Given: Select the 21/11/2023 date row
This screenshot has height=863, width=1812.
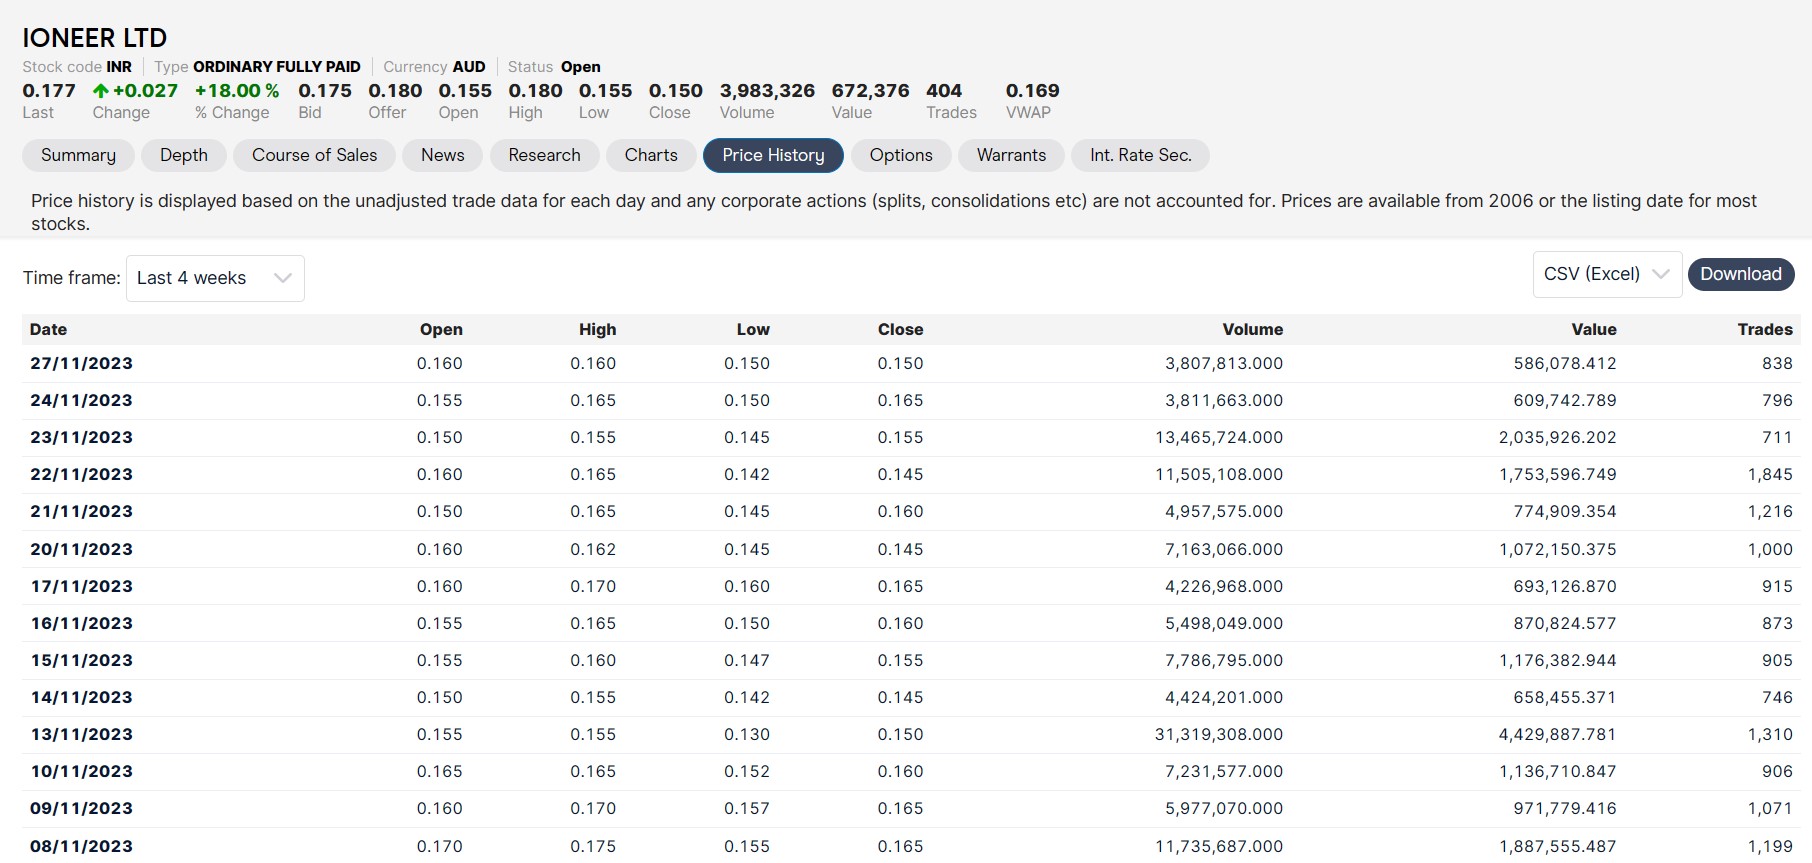Looking at the screenshot, I should click(911, 511).
